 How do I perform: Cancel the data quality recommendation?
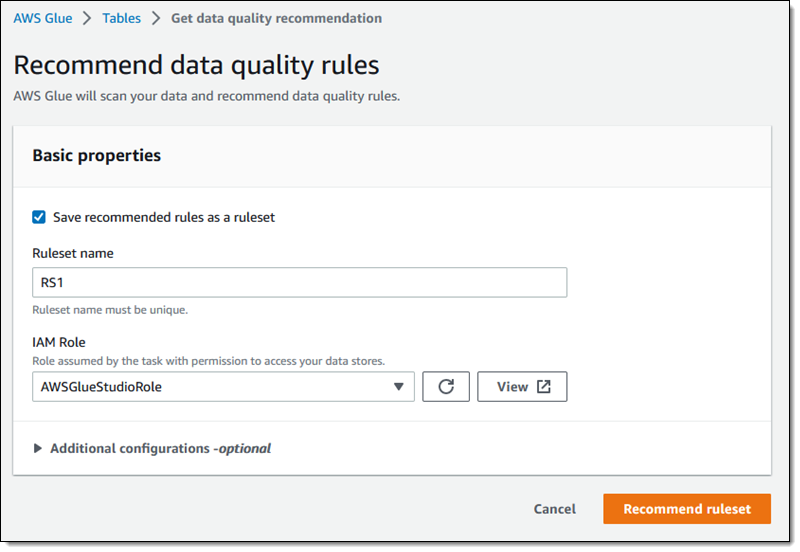coord(554,509)
